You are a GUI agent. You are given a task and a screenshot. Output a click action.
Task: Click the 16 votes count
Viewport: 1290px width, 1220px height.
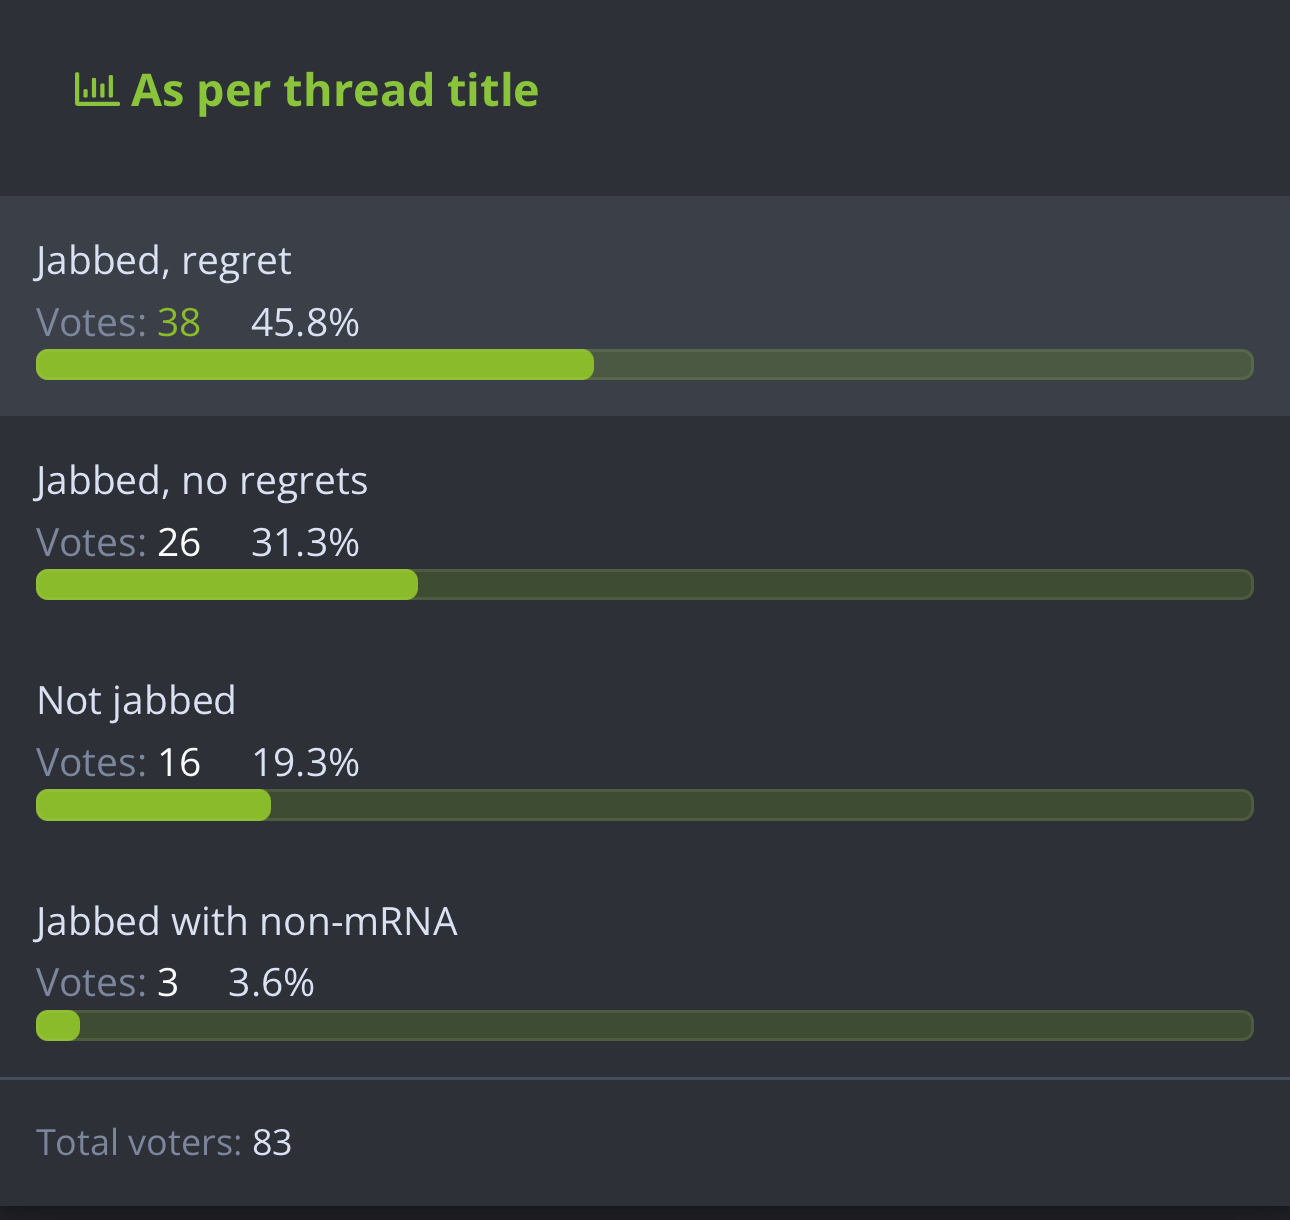(179, 763)
